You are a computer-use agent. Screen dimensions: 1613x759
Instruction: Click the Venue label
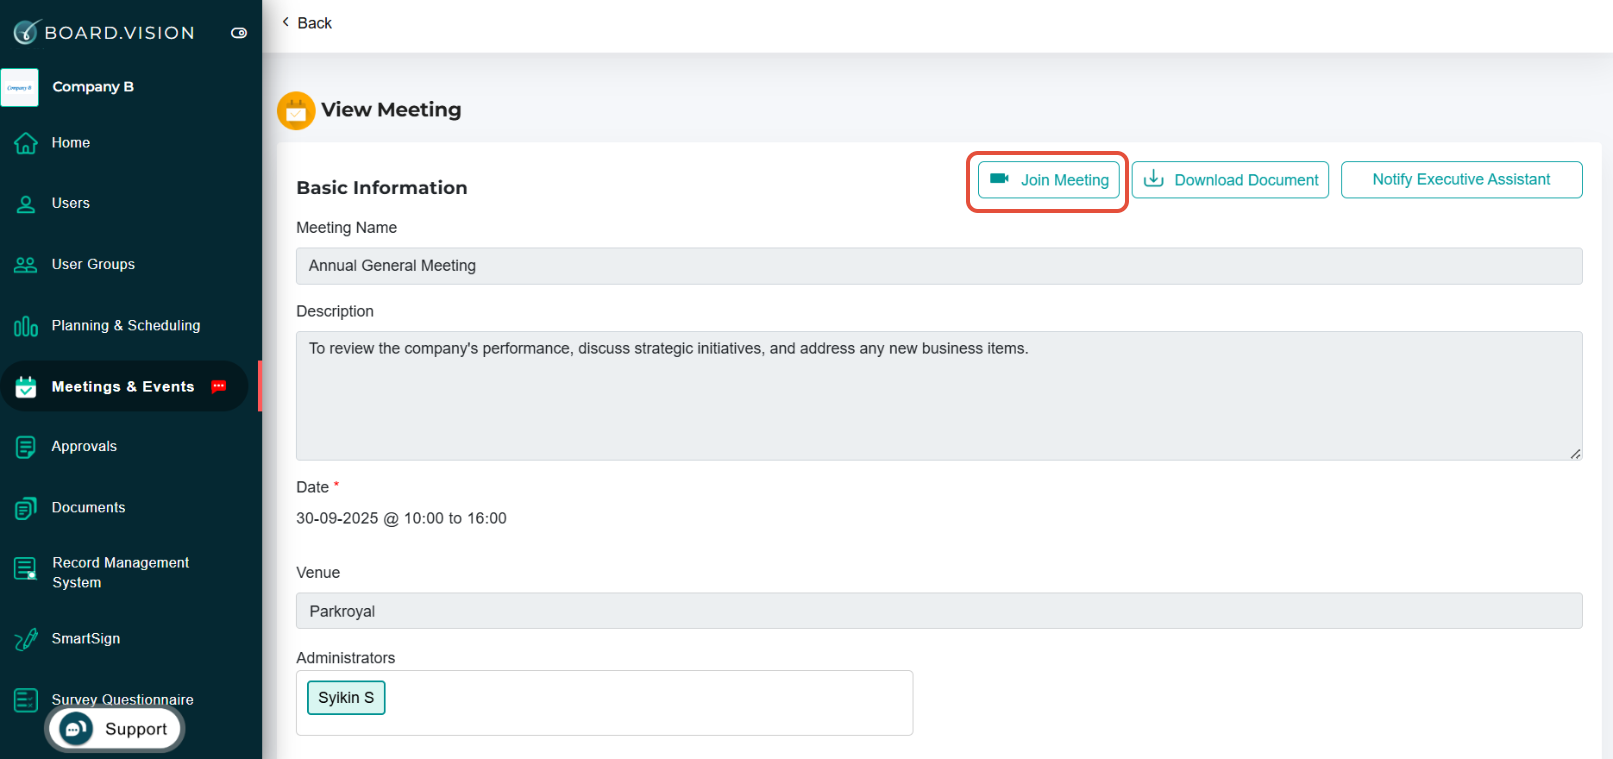[x=318, y=573]
